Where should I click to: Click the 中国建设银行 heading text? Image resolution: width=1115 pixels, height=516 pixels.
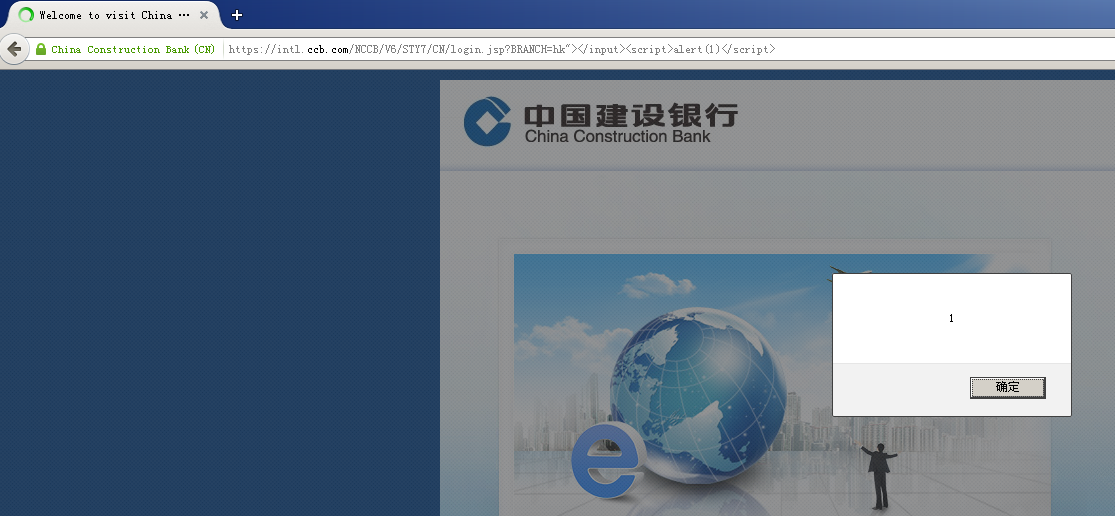point(631,114)
